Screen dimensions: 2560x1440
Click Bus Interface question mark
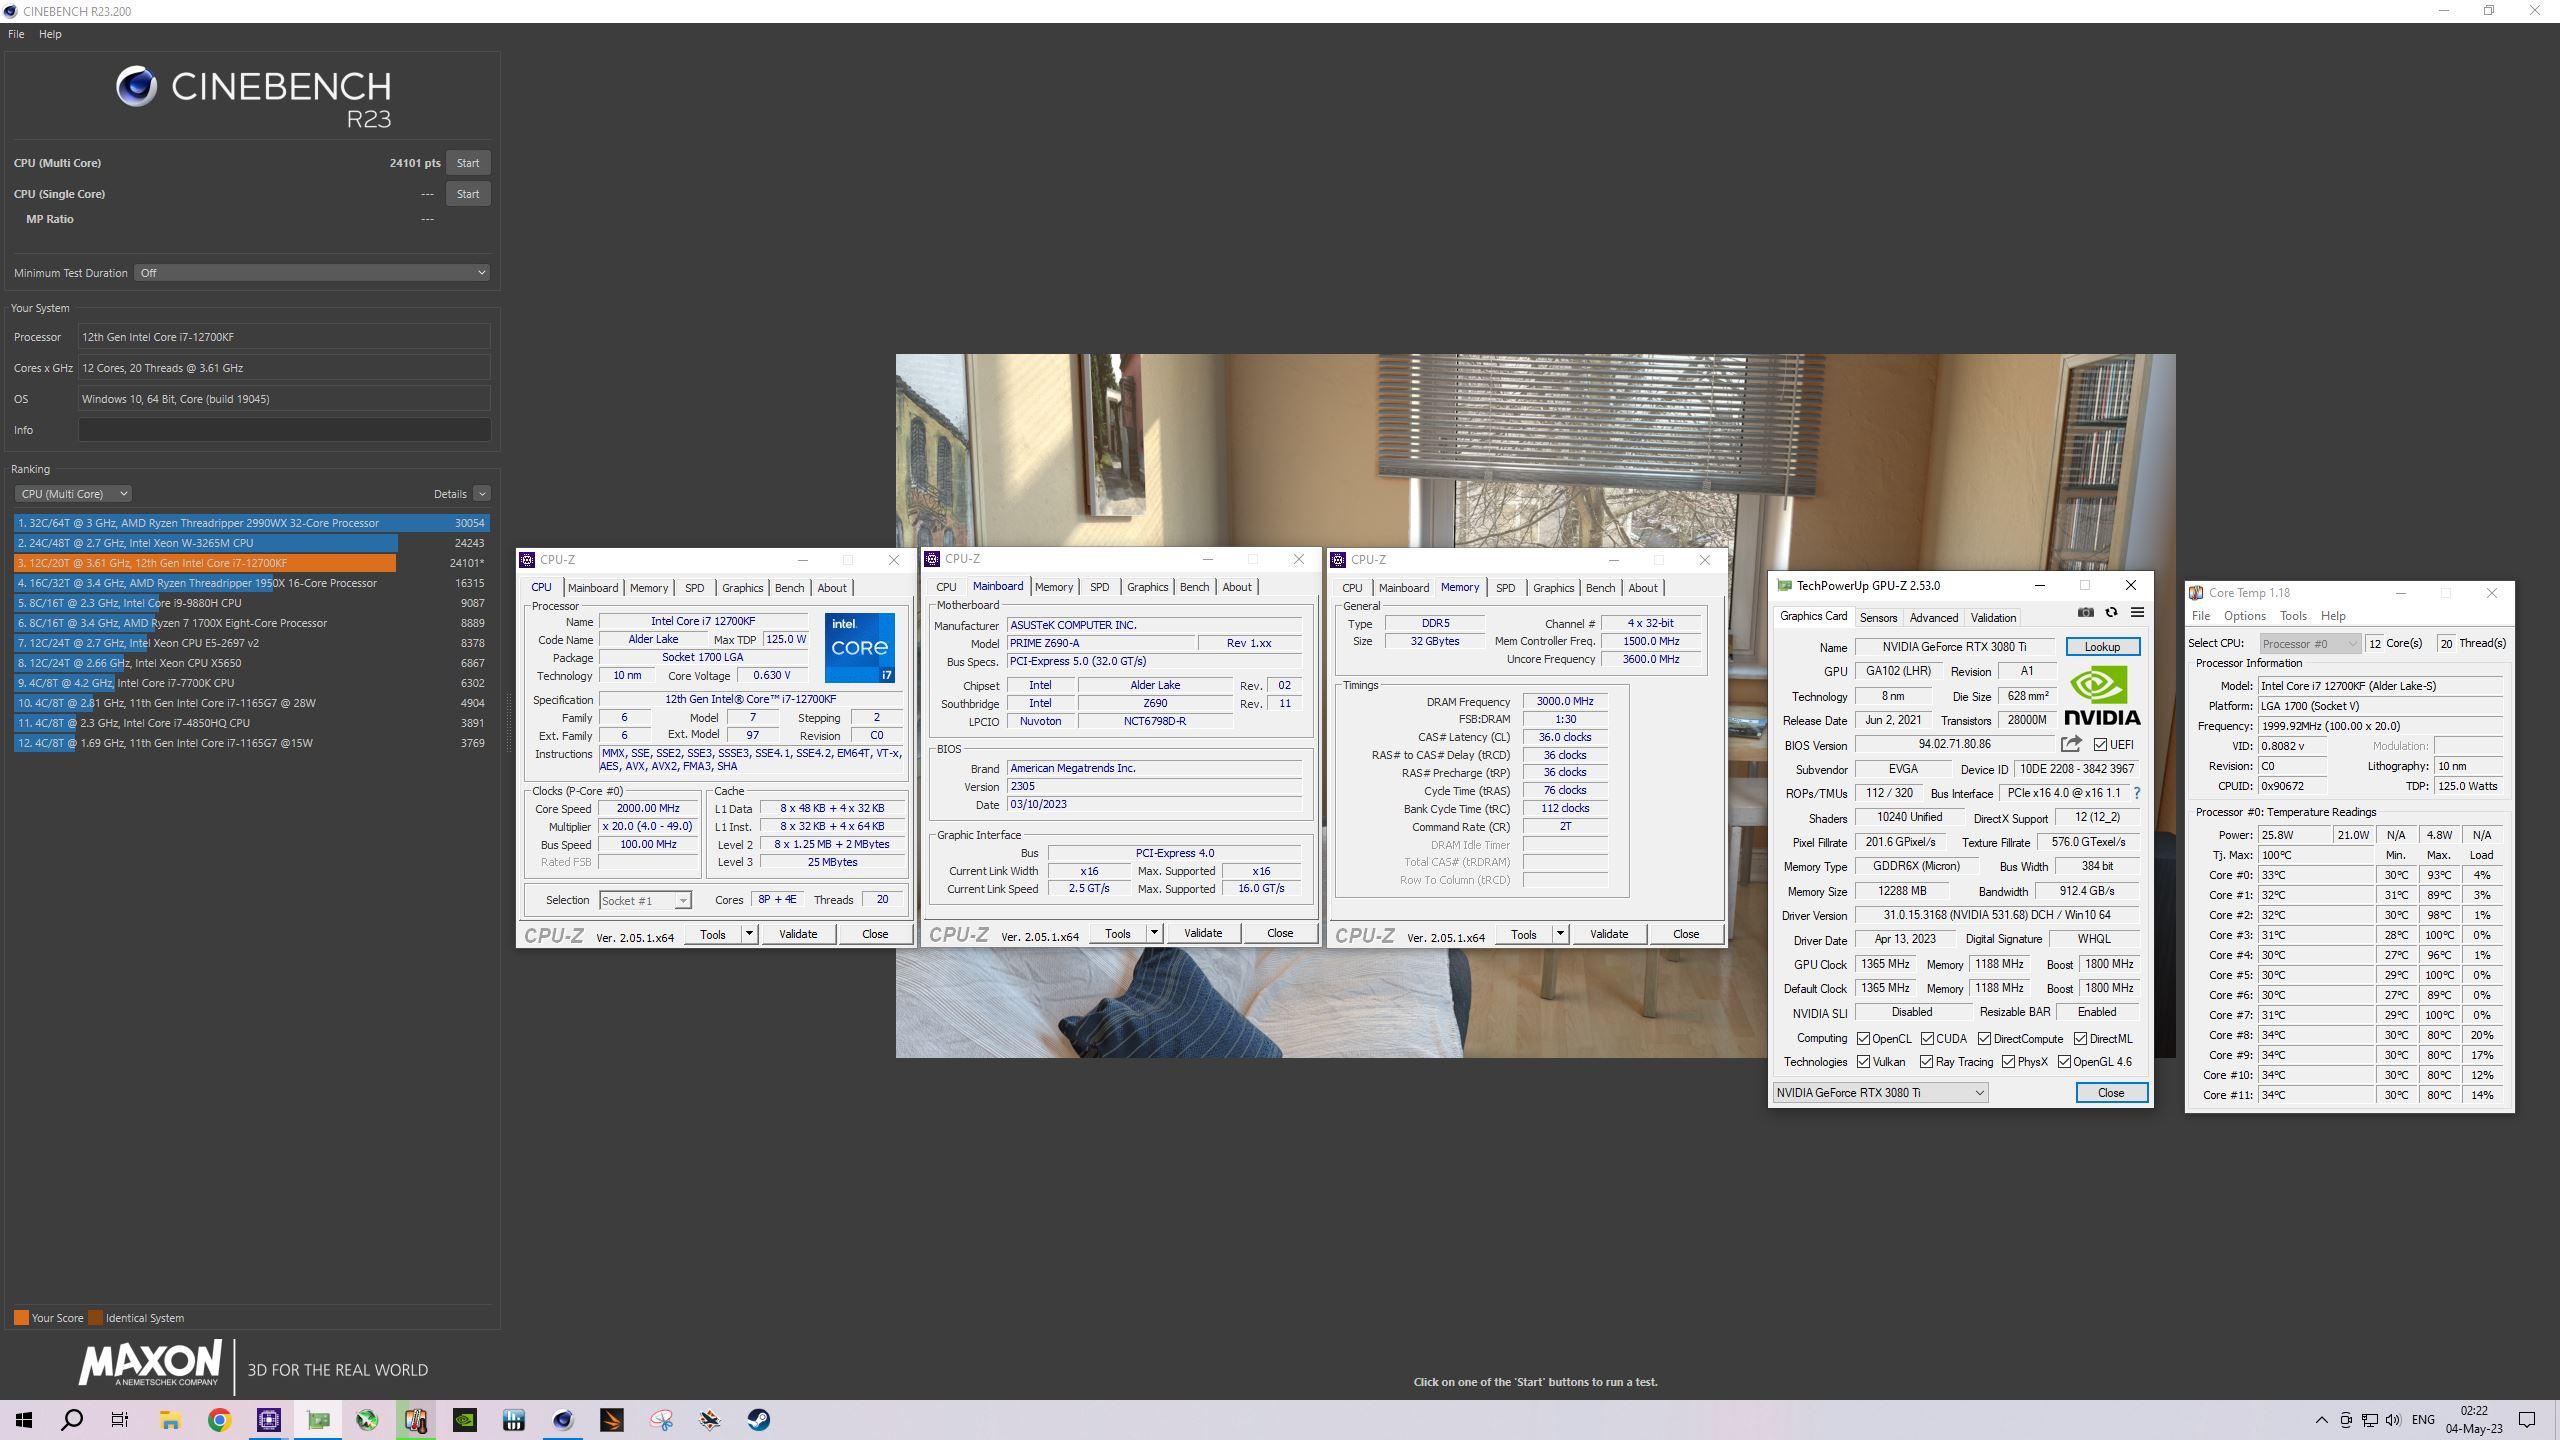coord(2137,793)
